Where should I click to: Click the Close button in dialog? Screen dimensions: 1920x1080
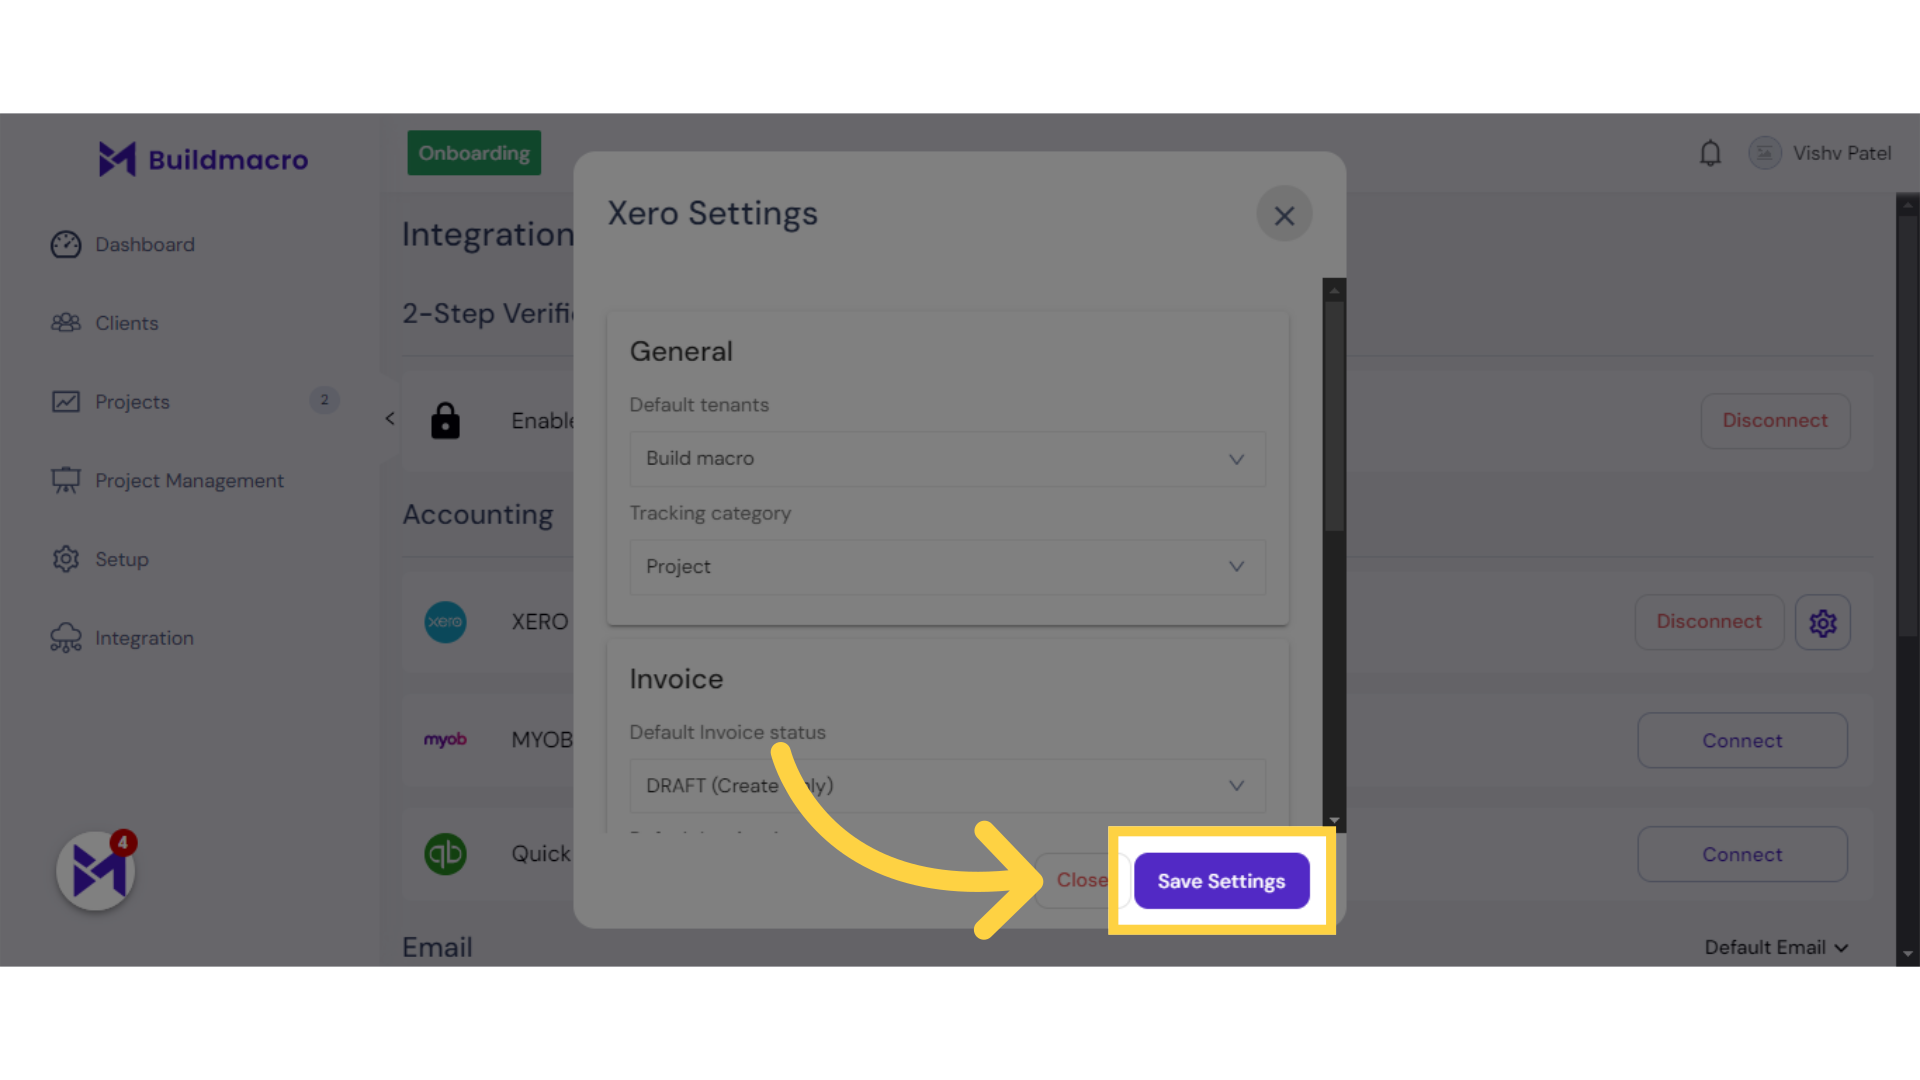click(1083, 881)
